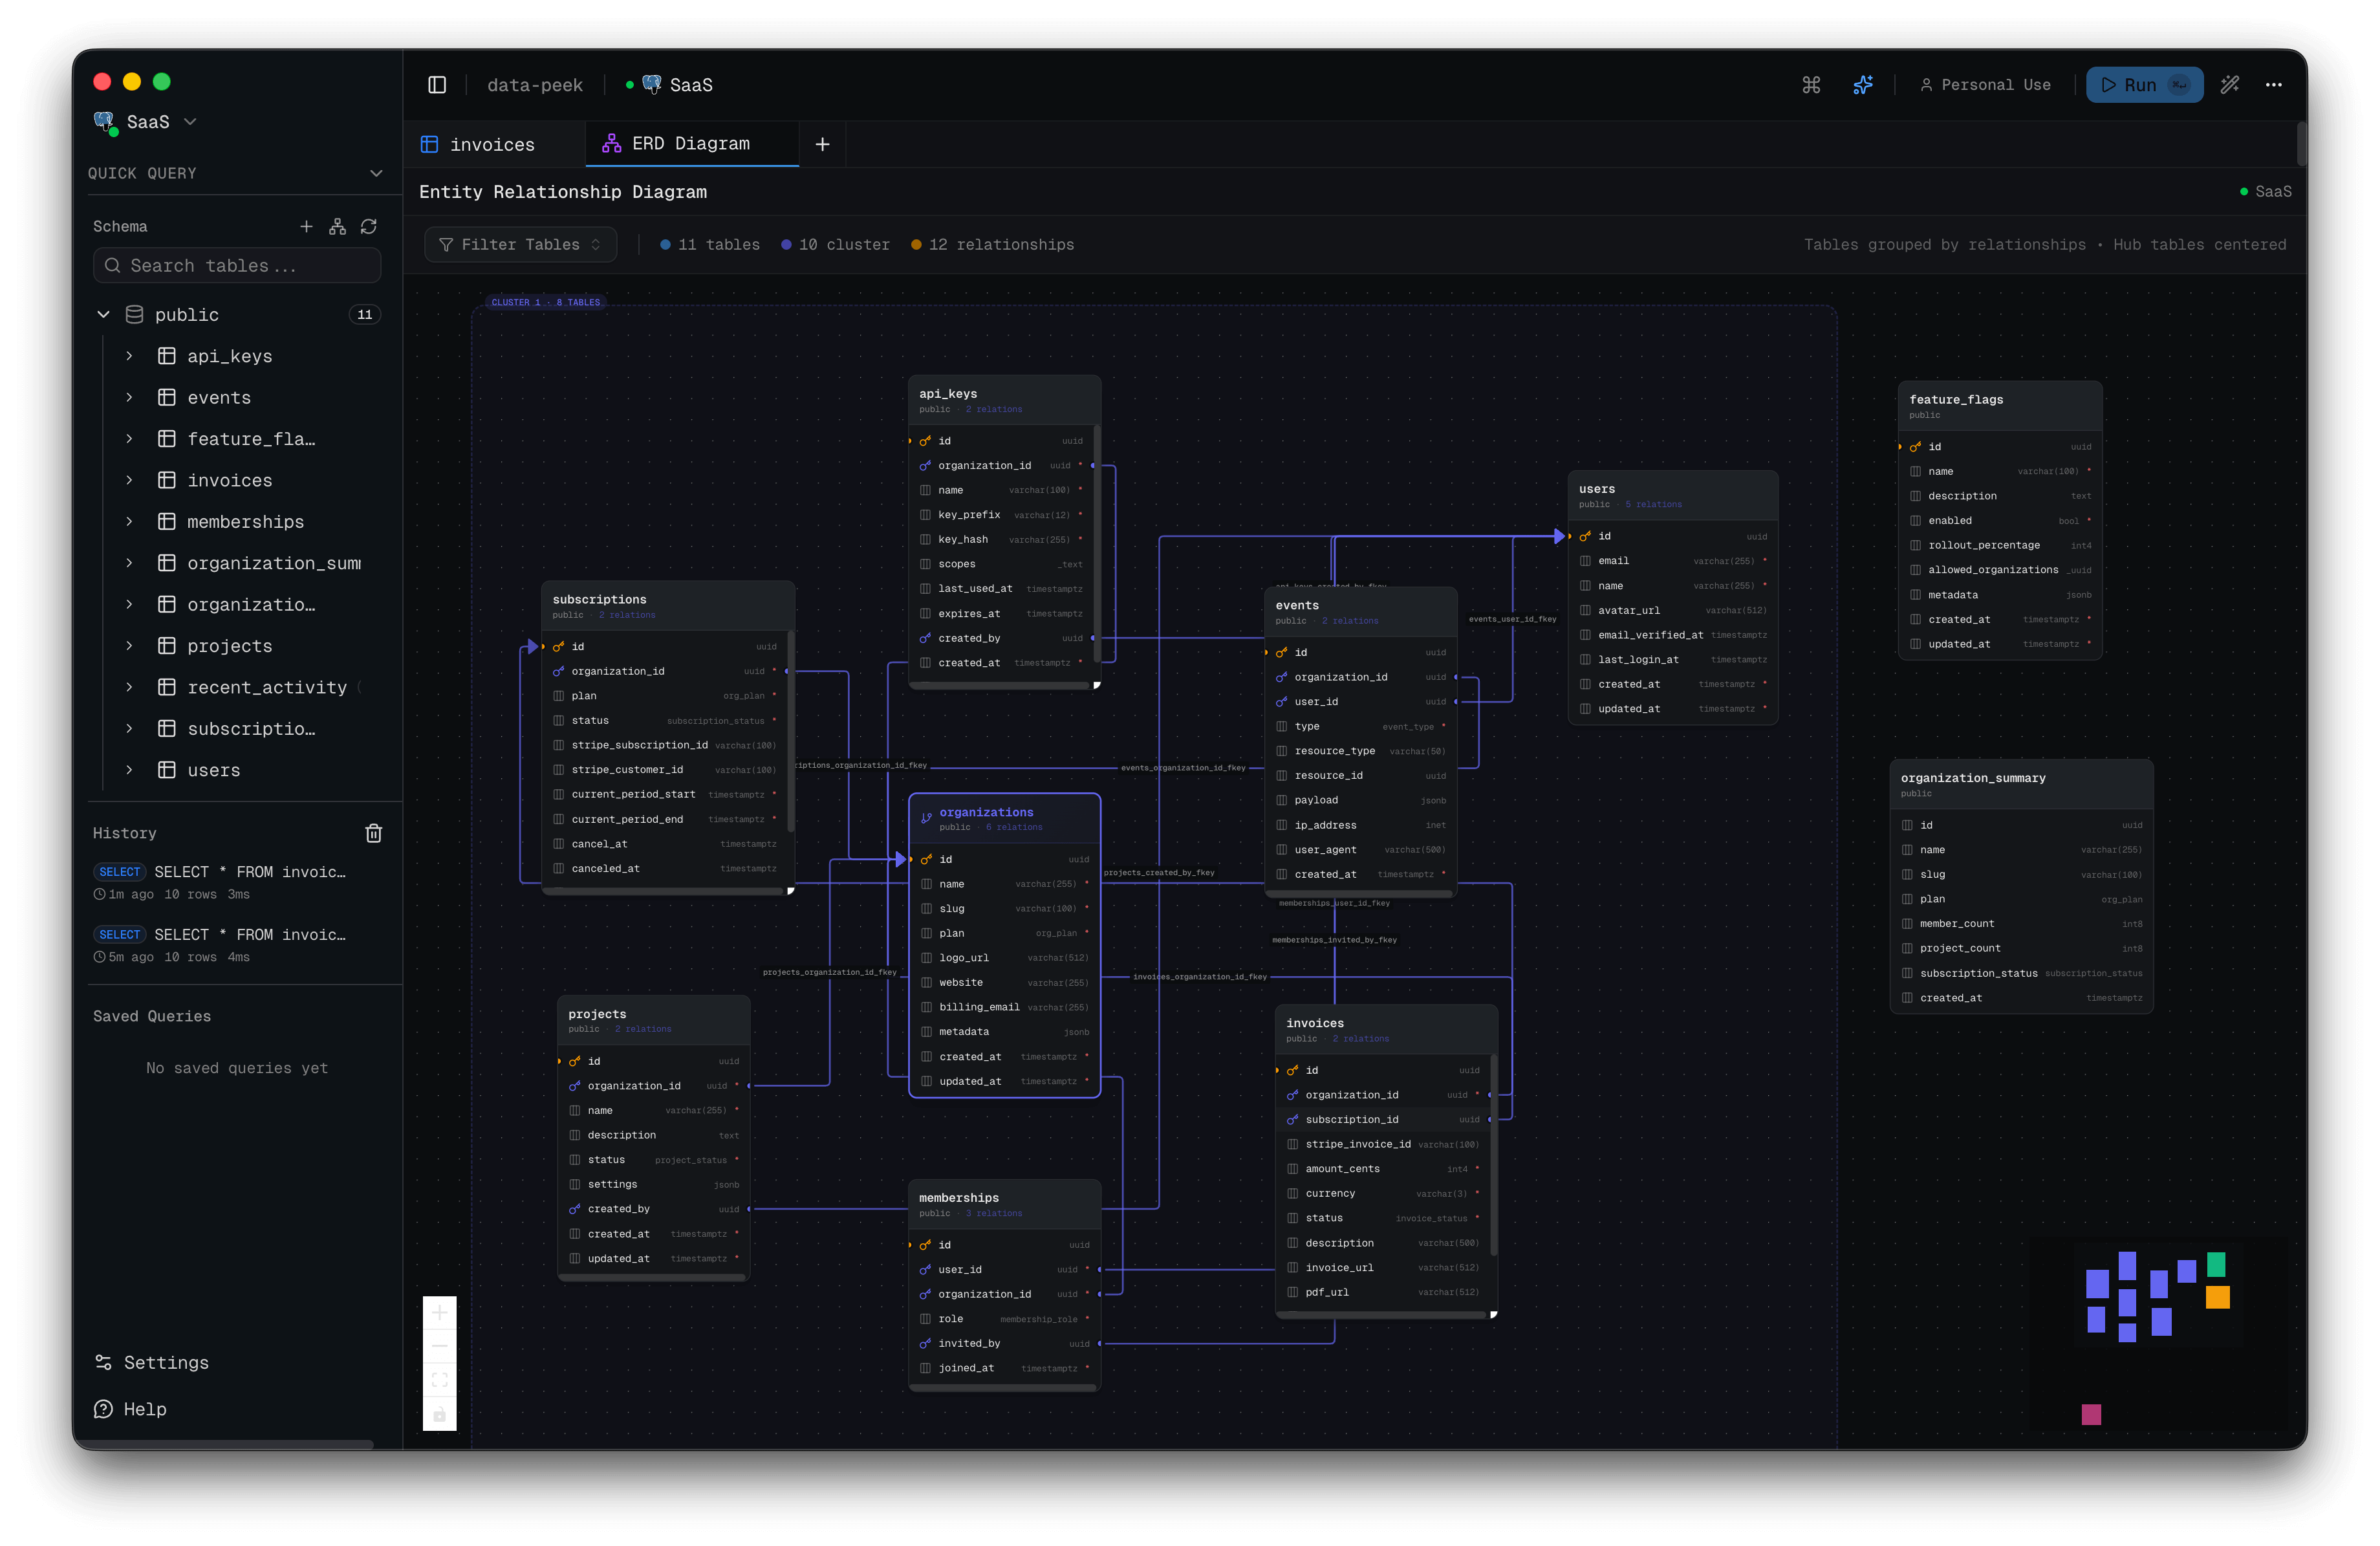Clear query history using the trash icon
Viewport: 2380px width, 1546px height.
click(374, 832)
